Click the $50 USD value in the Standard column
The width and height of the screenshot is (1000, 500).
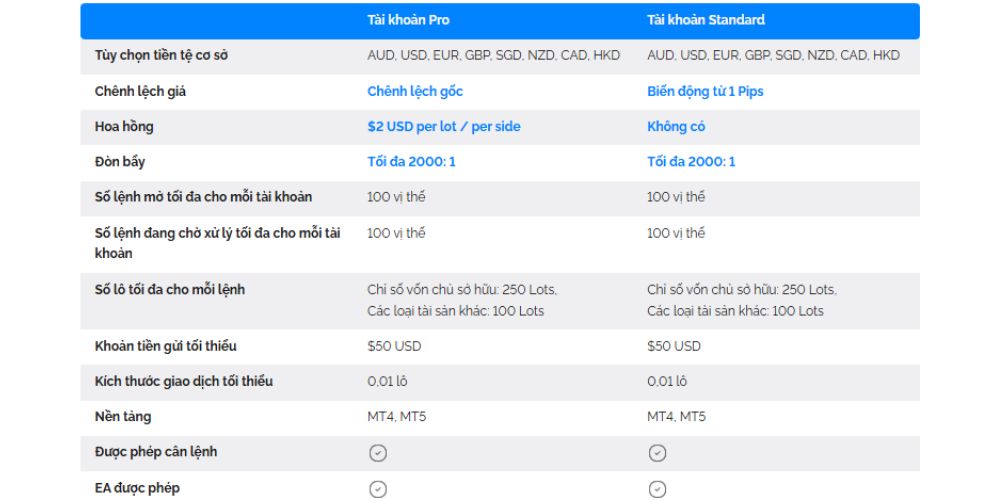point(674,346)
